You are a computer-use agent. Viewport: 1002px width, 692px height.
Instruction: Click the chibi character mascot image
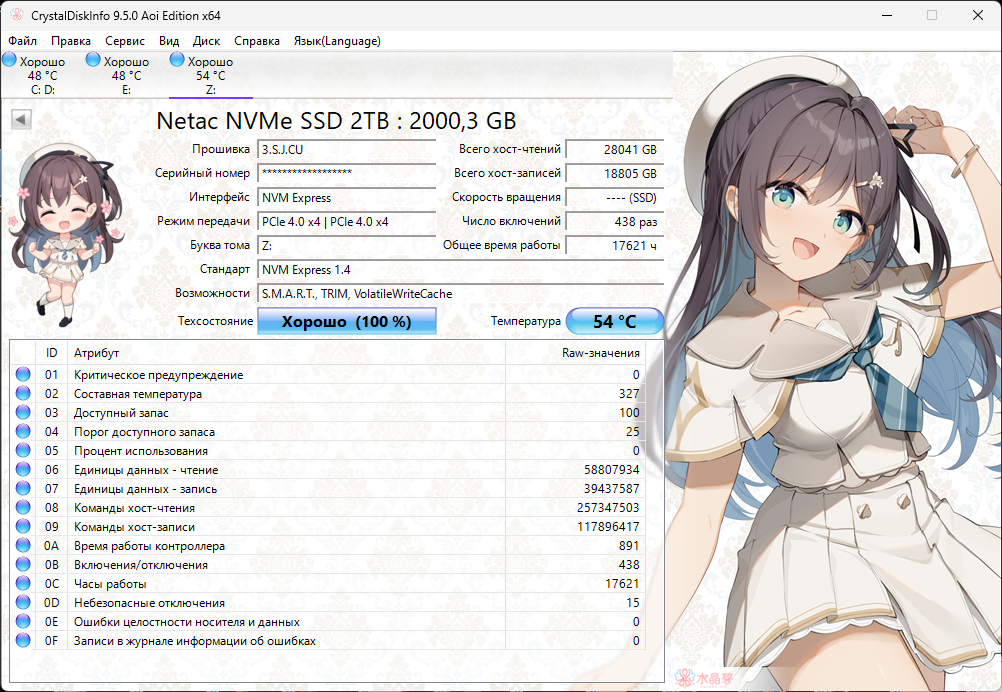tap(61, 234)
